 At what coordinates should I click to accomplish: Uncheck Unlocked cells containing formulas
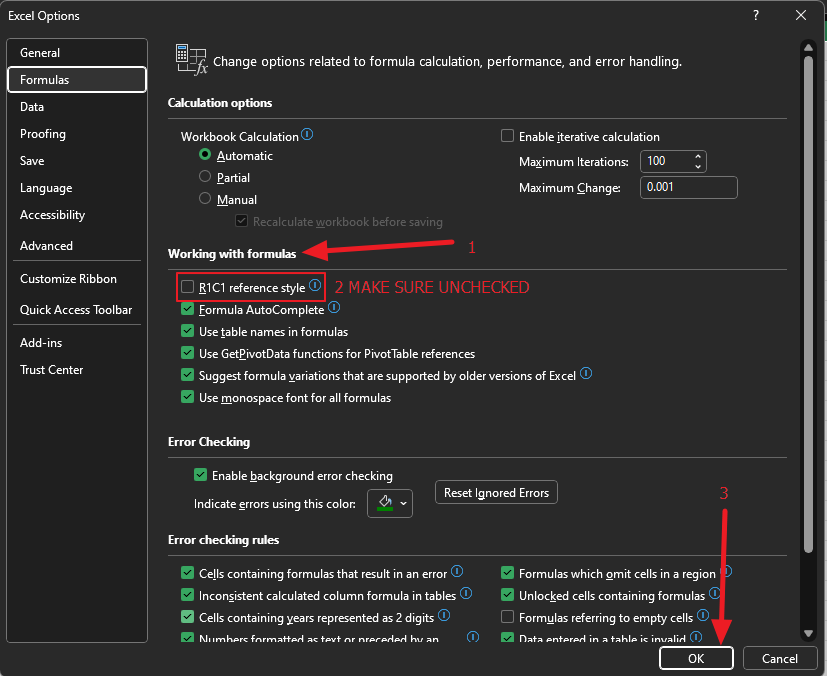[x=507, y=595]
